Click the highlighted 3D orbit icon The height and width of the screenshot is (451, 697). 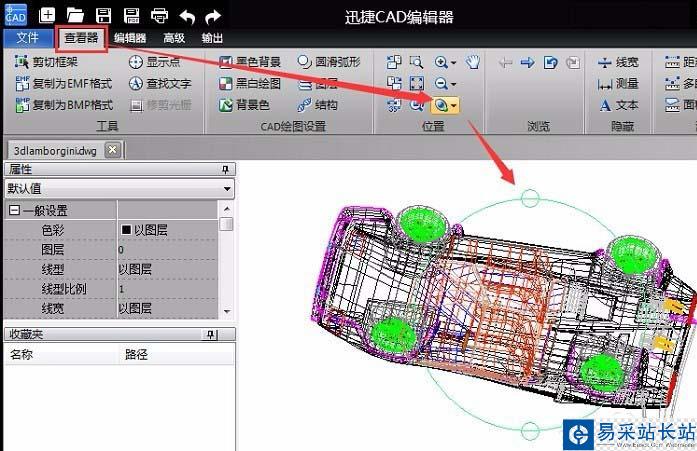point(441,105)
